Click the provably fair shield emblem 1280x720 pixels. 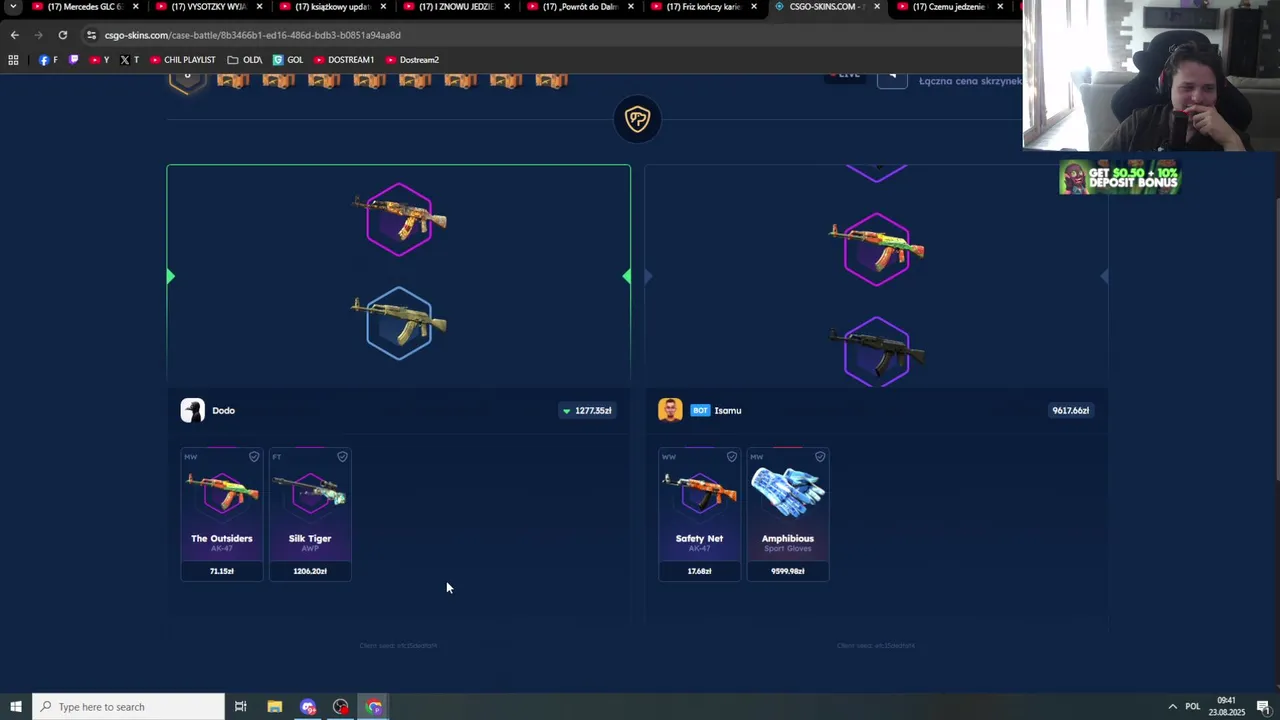pos(637,119)
